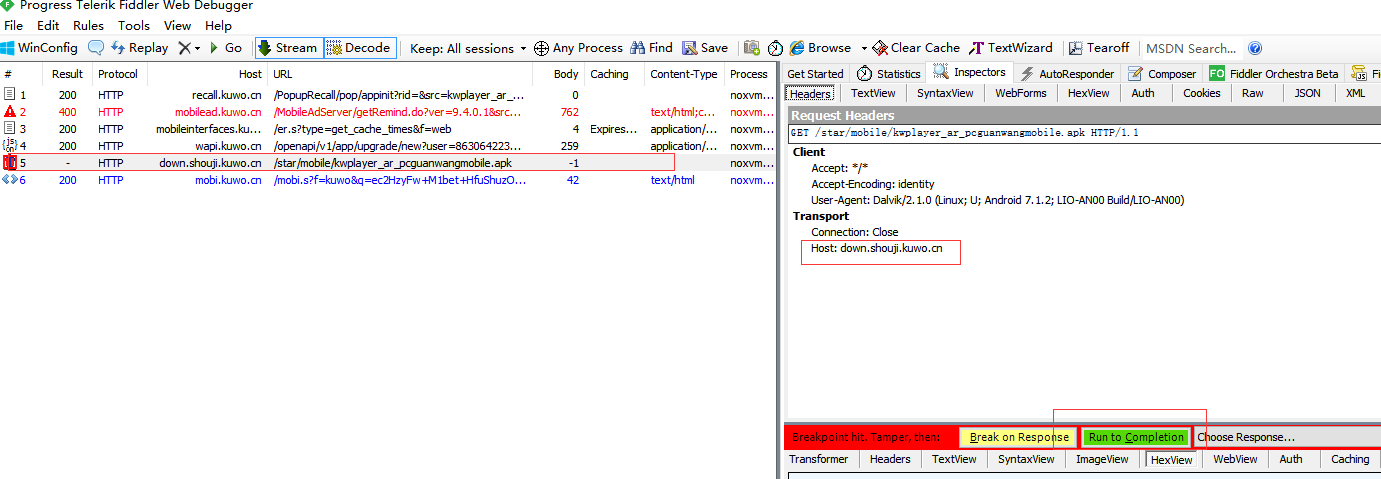Sort sessions by the Result column header
The image size is (1381, 479).
tap(68, 74)
